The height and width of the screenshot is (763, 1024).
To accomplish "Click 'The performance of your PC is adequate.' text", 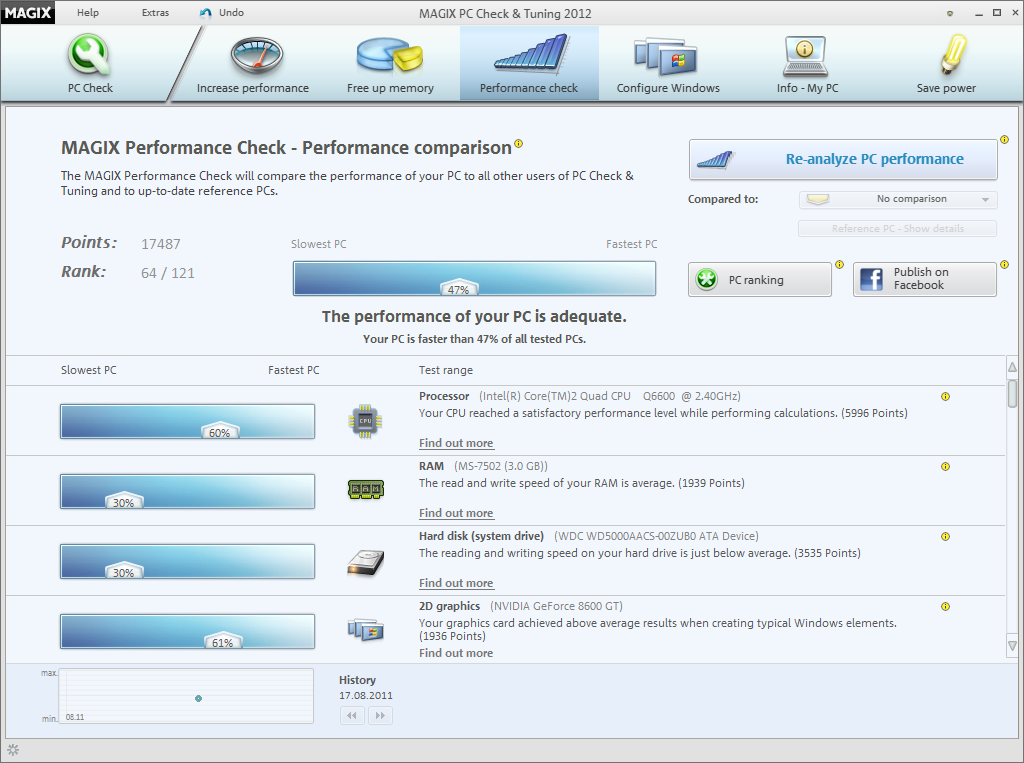I will point(474,317).
